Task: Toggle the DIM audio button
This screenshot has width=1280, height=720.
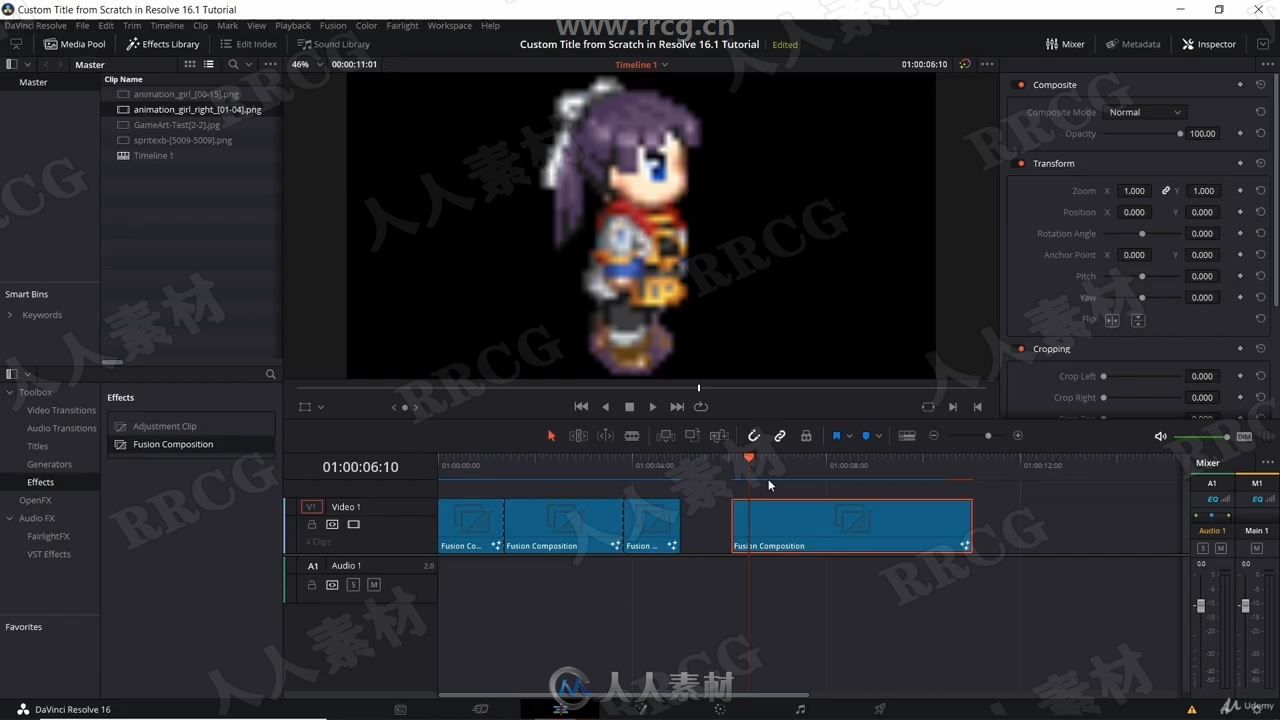Action: [1244, 437]
